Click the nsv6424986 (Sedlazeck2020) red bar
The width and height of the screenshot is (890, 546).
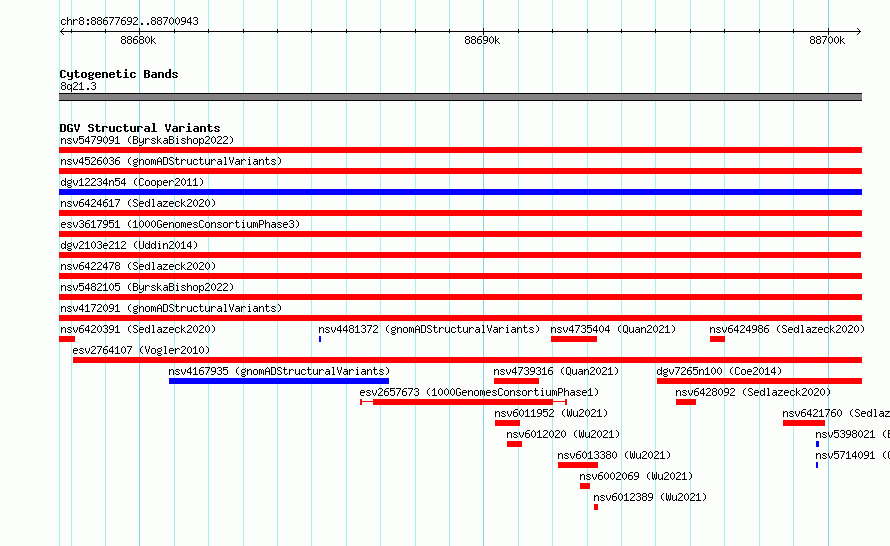point(717,339)
